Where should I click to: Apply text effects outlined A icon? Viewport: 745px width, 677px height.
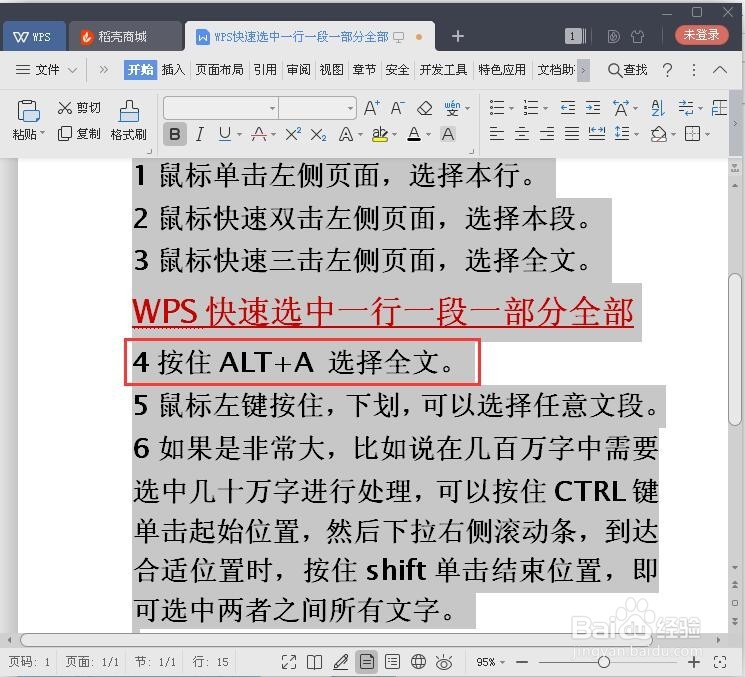346,134
